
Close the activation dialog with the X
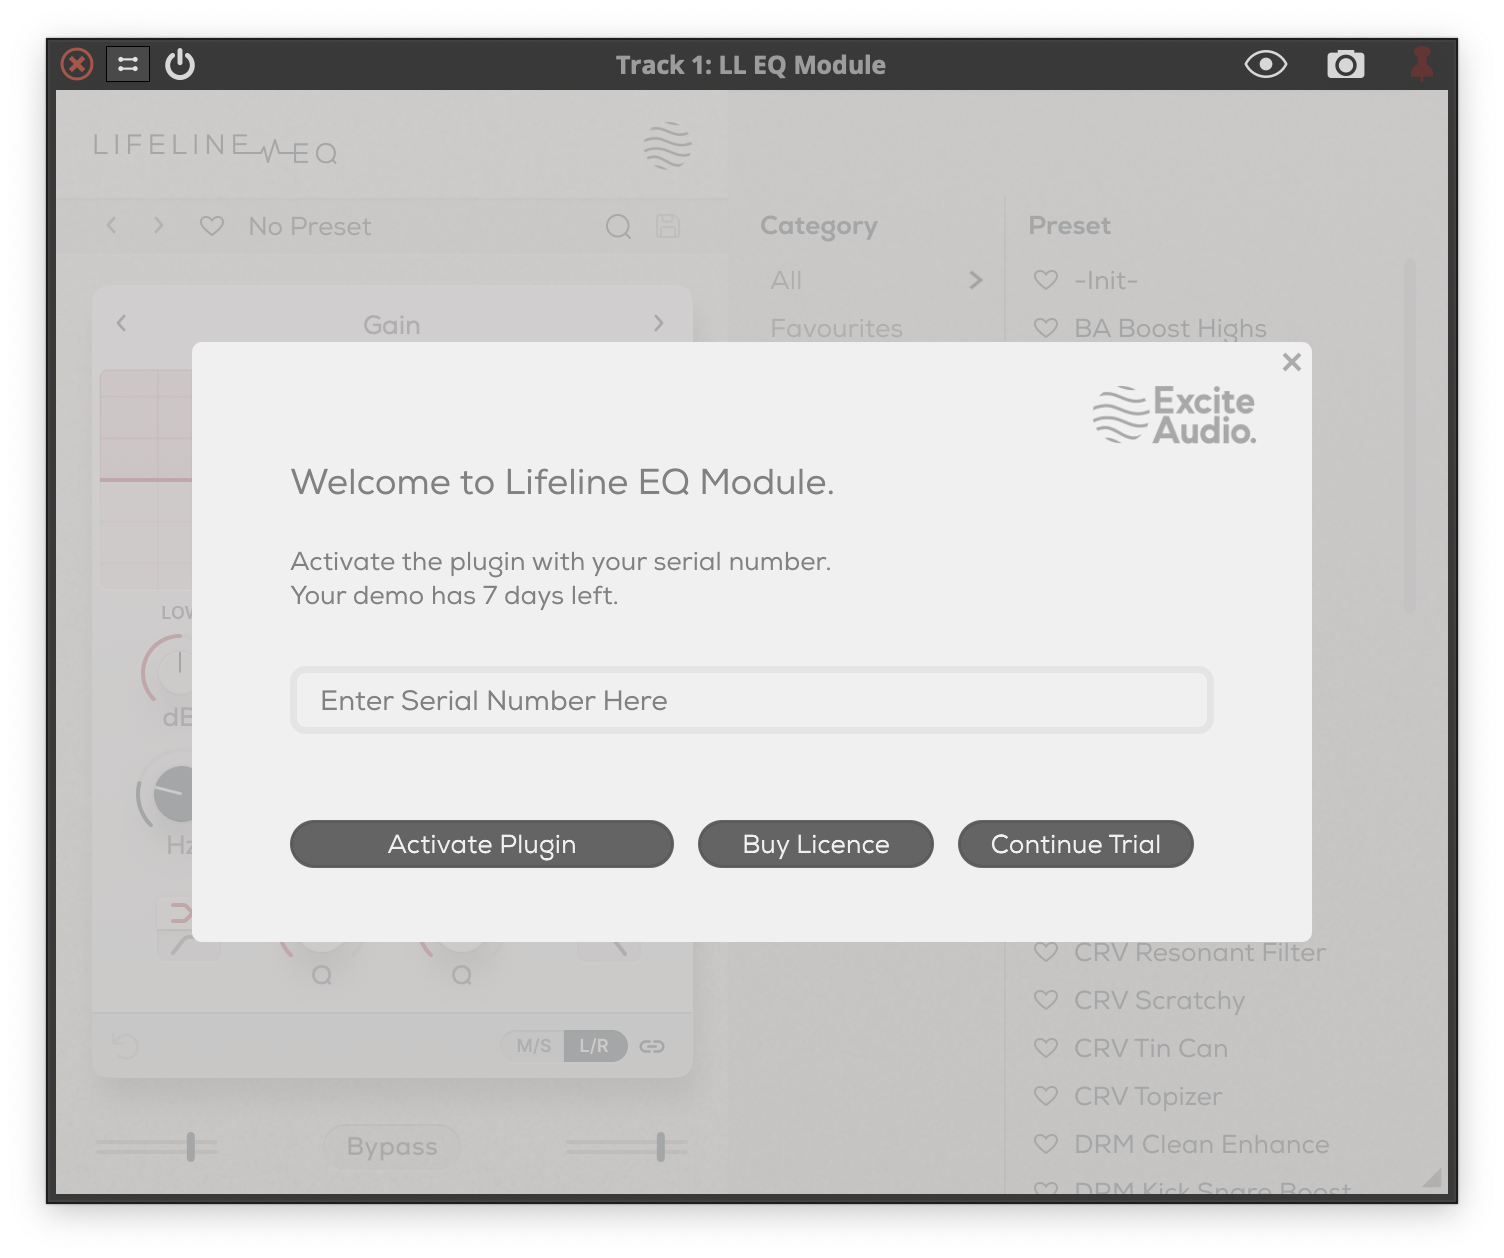1292,362
